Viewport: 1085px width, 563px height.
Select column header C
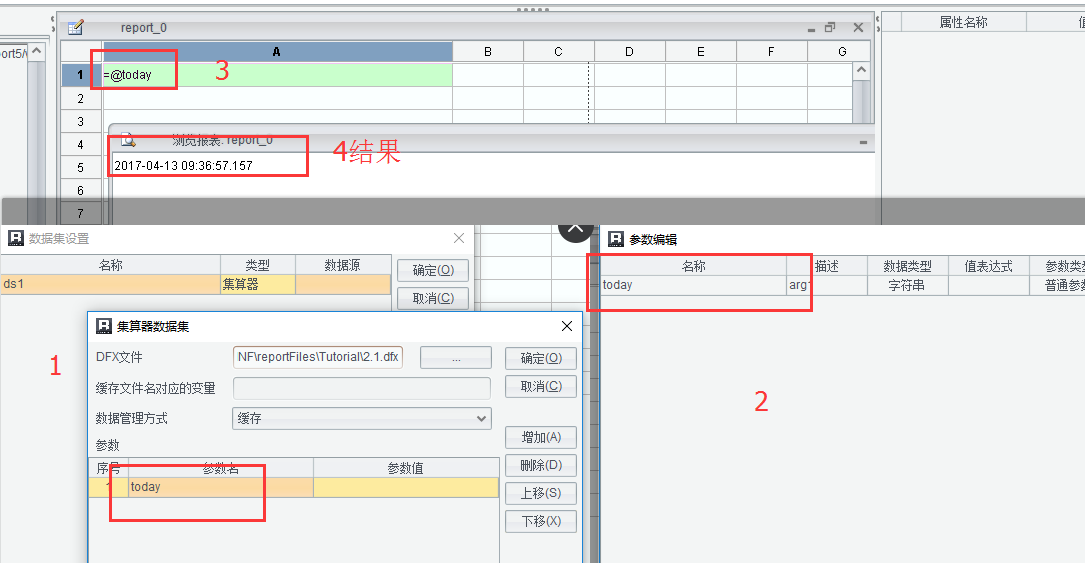tap(558, 52)
